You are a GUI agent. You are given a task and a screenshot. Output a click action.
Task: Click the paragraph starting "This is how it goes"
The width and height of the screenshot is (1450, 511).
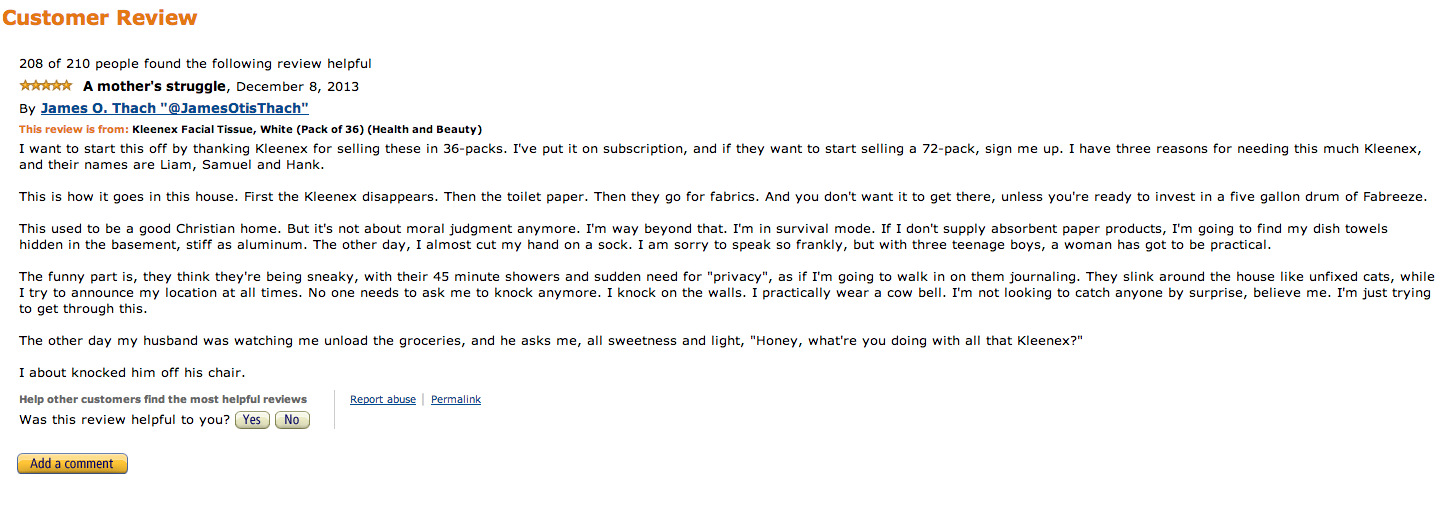pyautogui.click(x=720, y=197)
